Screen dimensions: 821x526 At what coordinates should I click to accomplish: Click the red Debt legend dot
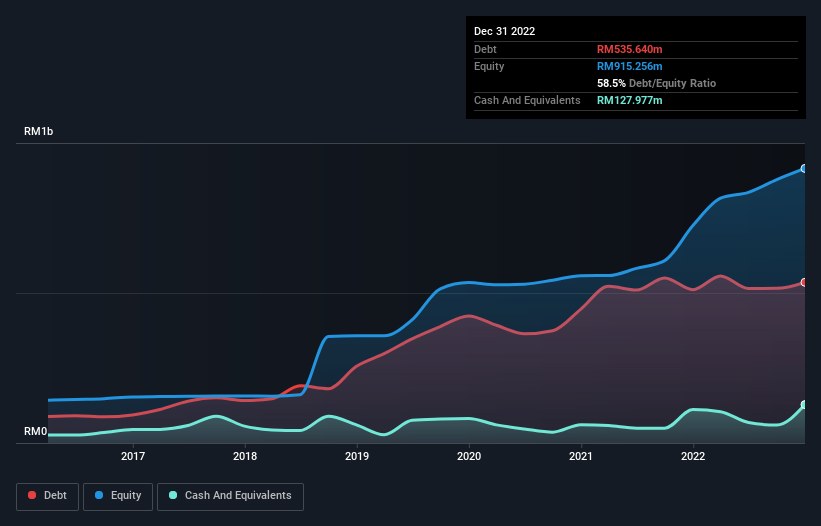(32, 495)
